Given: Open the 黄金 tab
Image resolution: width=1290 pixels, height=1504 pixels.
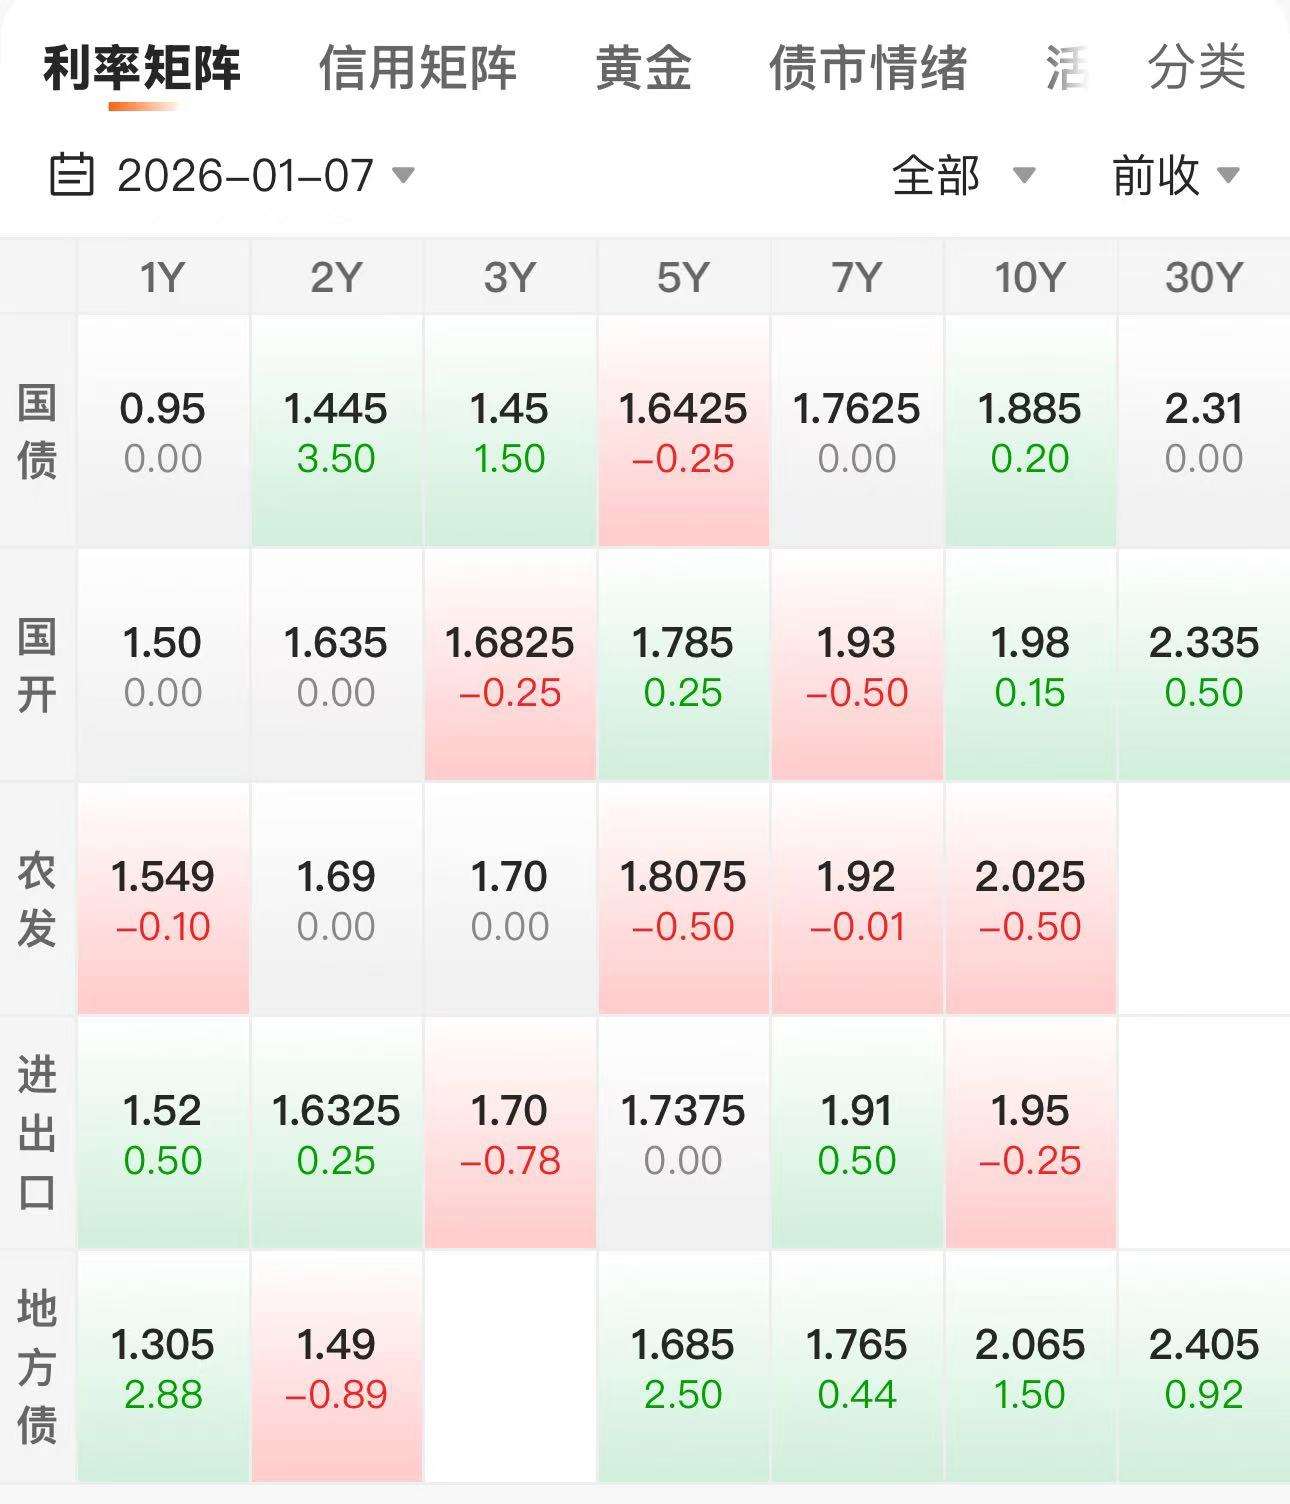Looking at the screenshot, I should pos(643,69).
